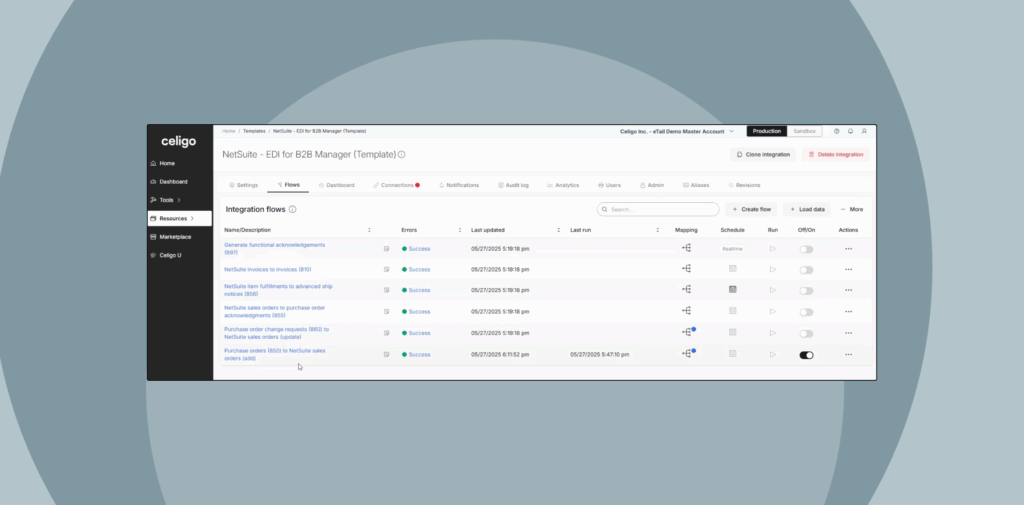Click the notifications bell icon in header
This screenshot has height=505, width=1024.
850,131
